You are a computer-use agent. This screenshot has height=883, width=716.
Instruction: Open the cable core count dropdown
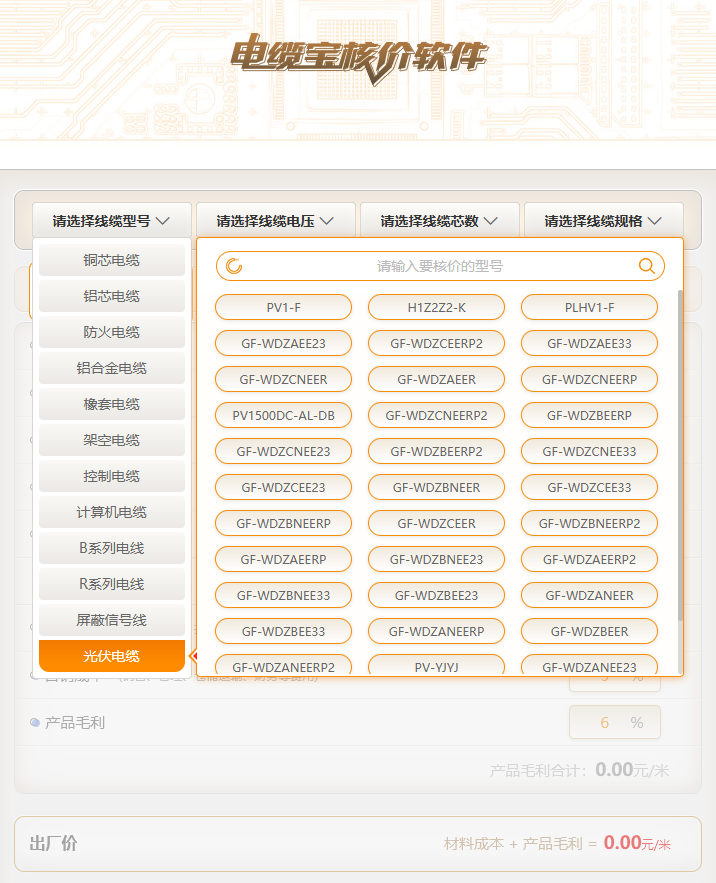pos(439,221)
